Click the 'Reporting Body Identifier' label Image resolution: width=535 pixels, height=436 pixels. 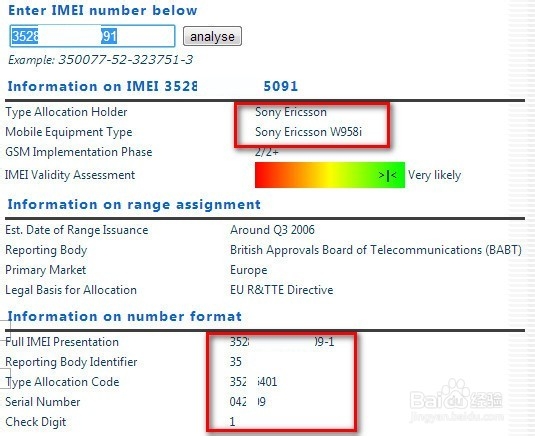[x=71, y=362]
